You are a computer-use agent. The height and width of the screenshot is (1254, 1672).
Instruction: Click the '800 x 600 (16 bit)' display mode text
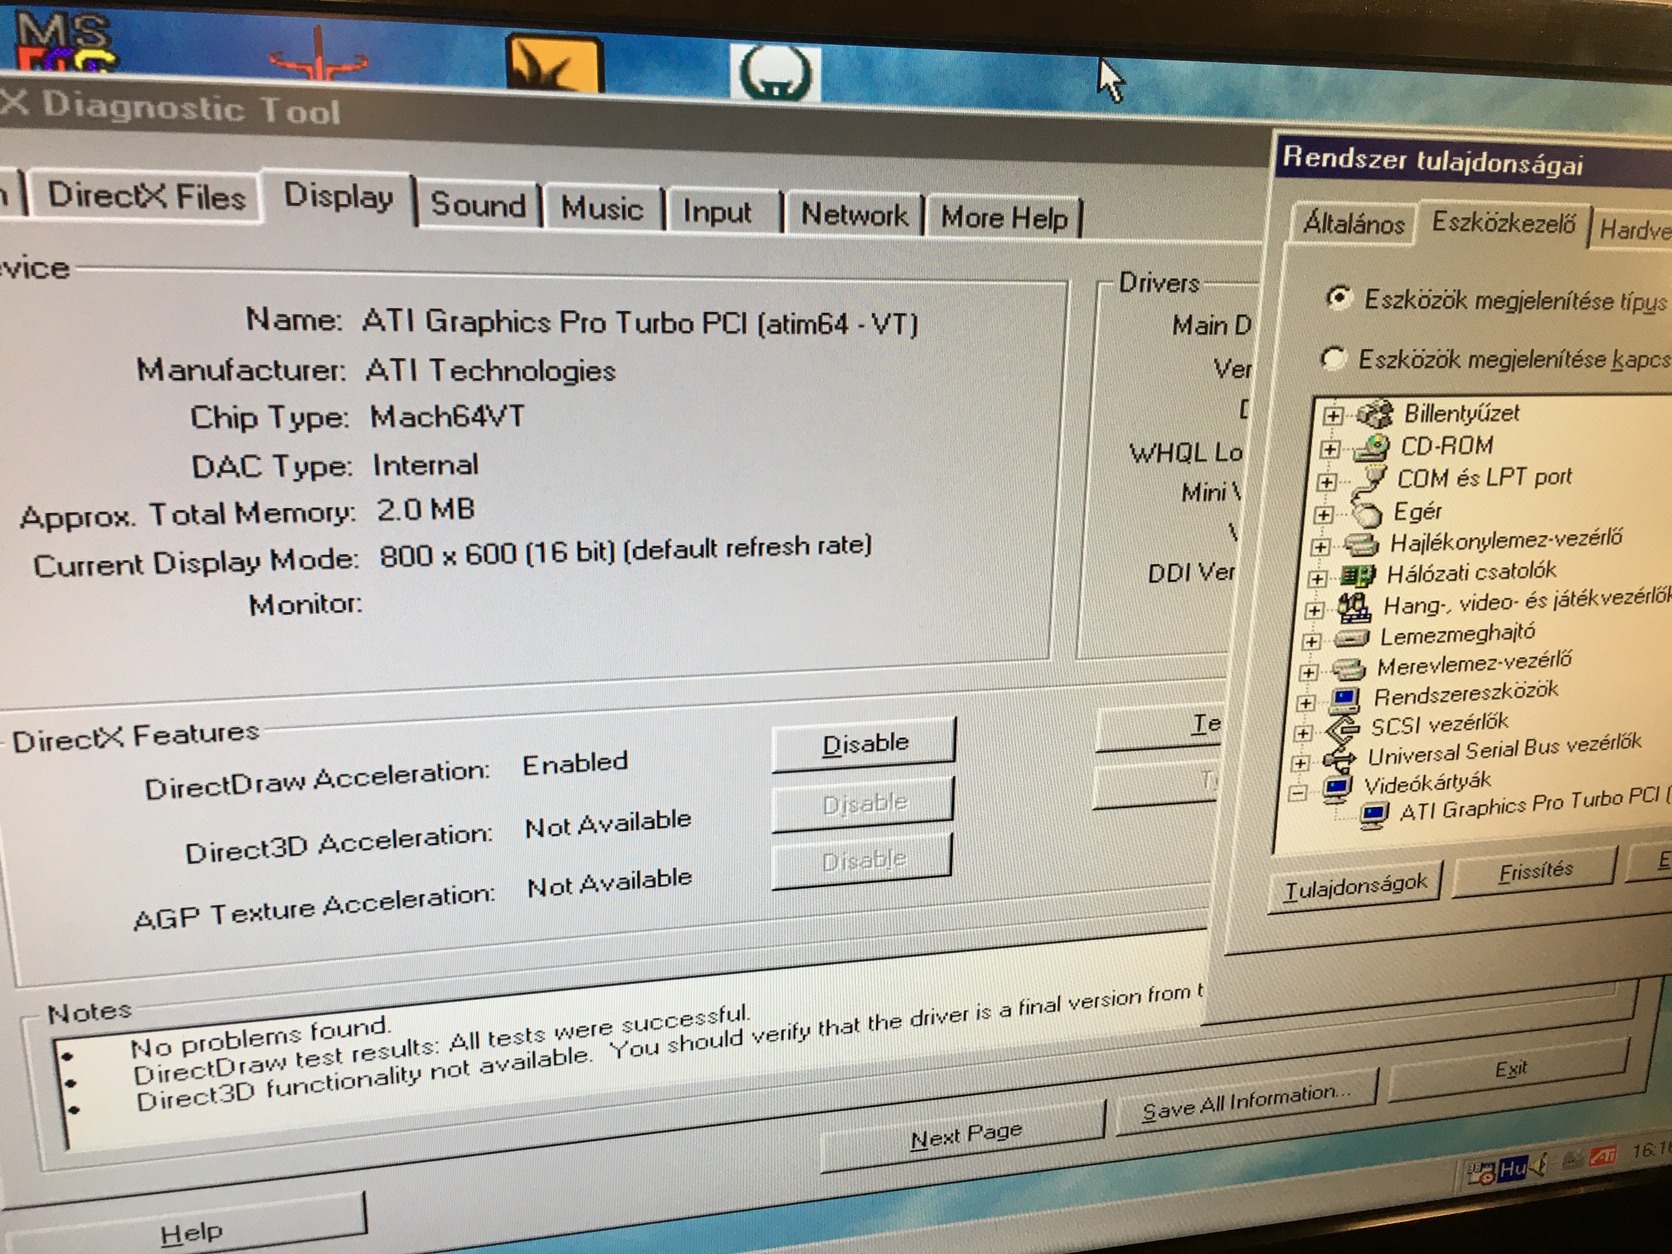tap(497, 554)
